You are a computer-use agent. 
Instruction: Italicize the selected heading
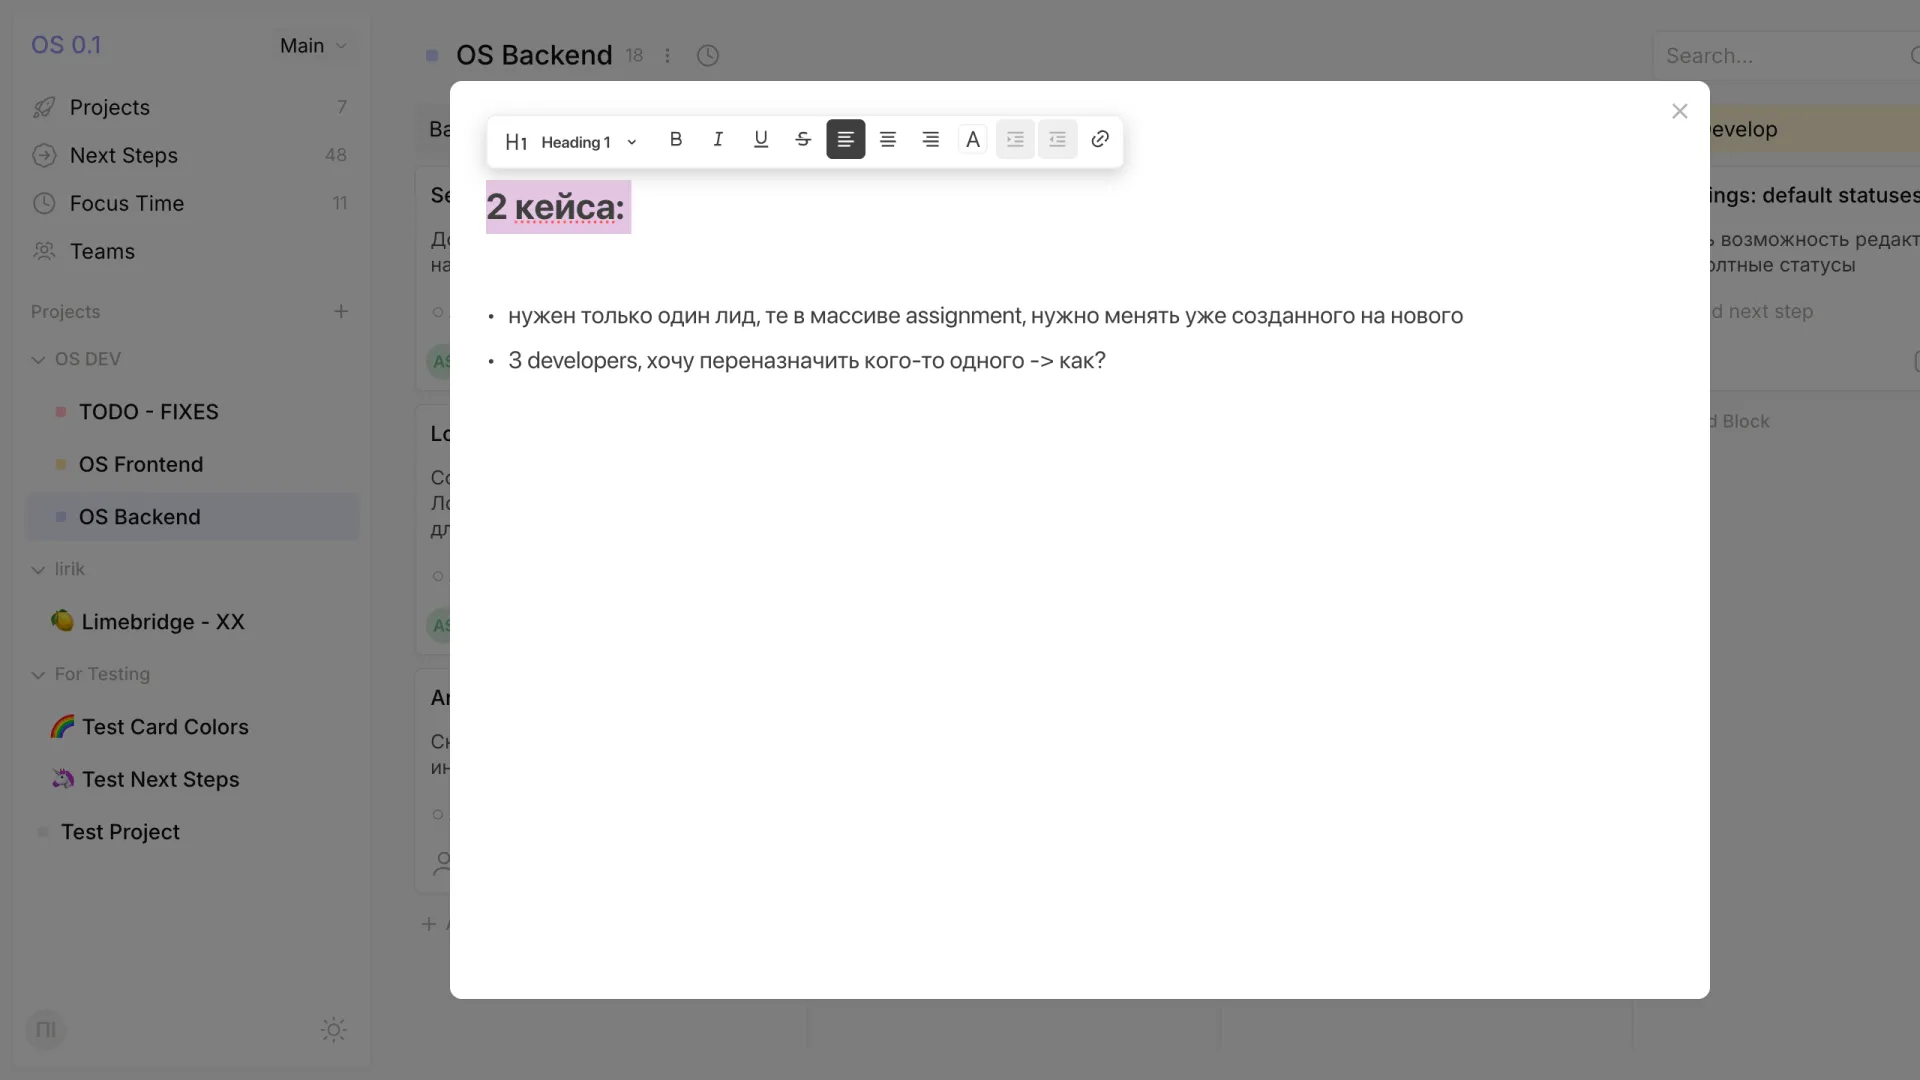point(718,139)
